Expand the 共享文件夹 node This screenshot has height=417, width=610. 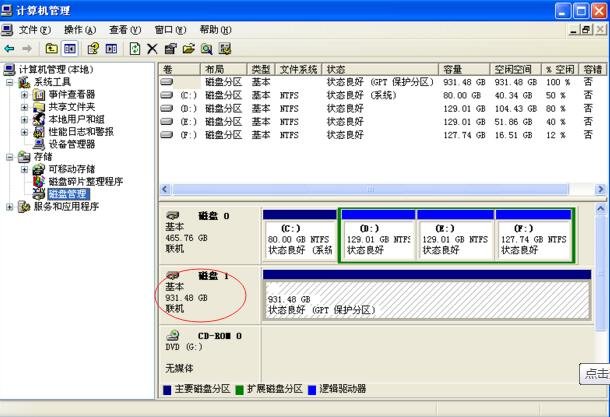pos(25,107)
